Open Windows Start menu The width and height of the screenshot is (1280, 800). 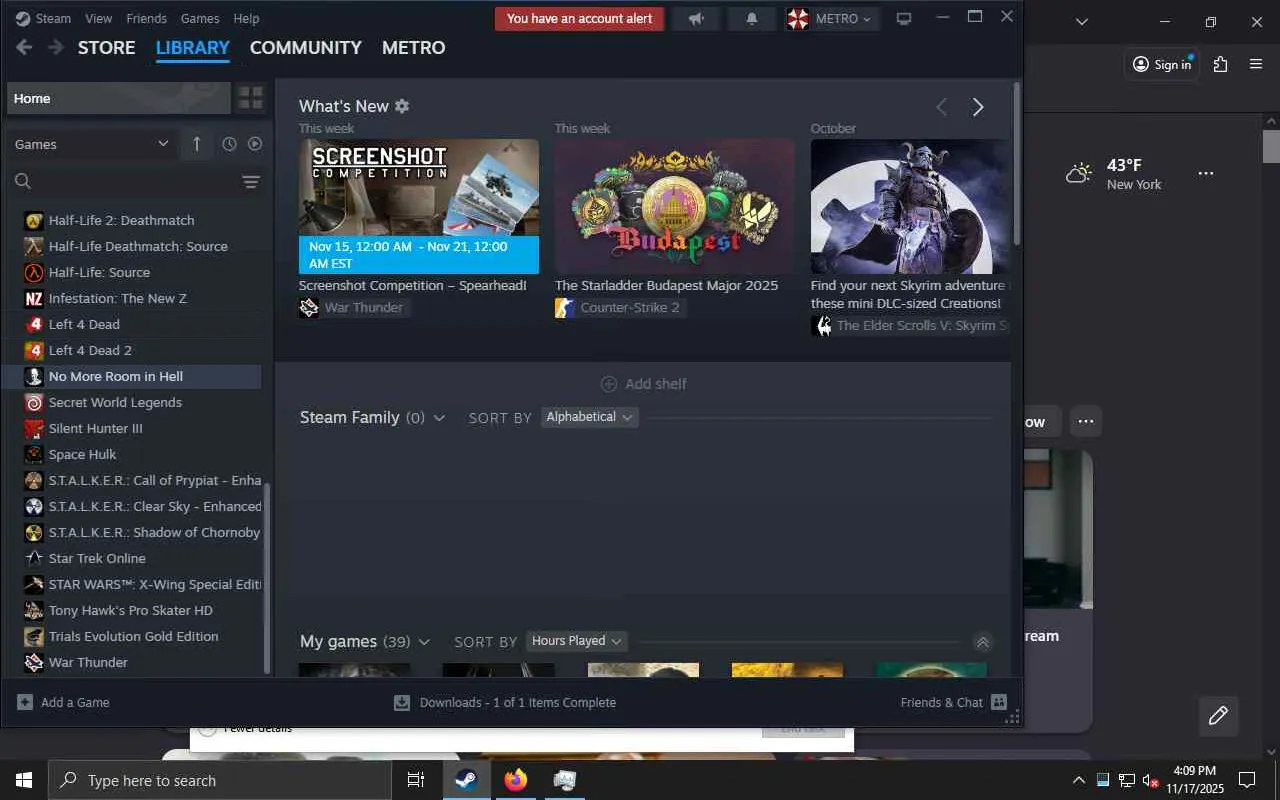pos(24,780)
